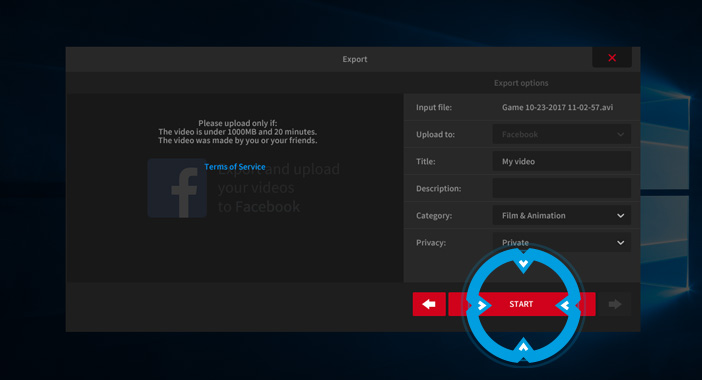The image size is (702, 380).
Task: Click the Input file: label
Action: point(434,107)
